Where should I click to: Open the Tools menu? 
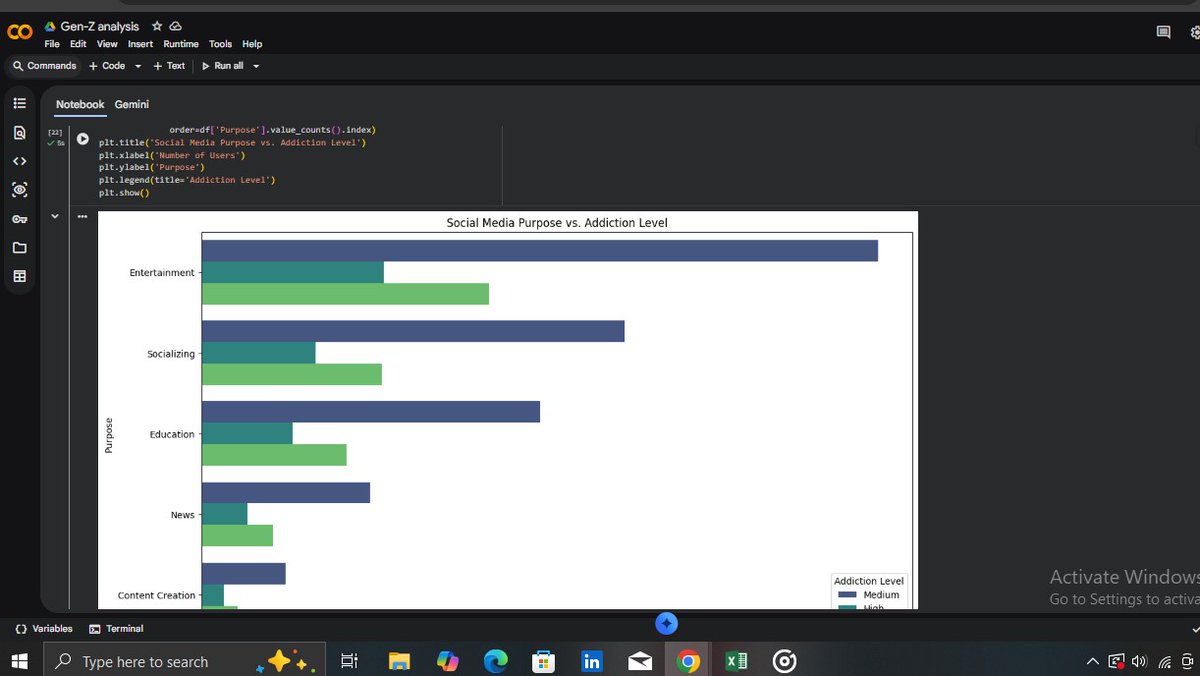coord(220,44)
